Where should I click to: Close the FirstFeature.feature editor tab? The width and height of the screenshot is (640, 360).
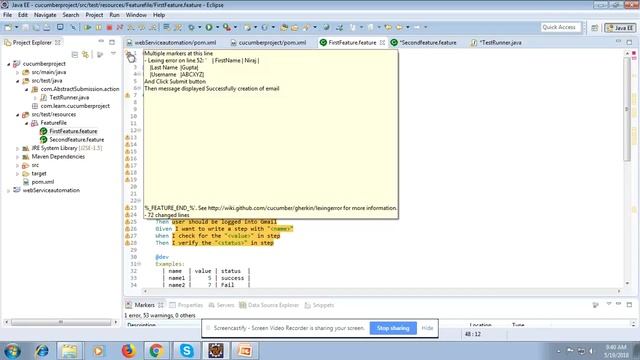coord(382,42)
